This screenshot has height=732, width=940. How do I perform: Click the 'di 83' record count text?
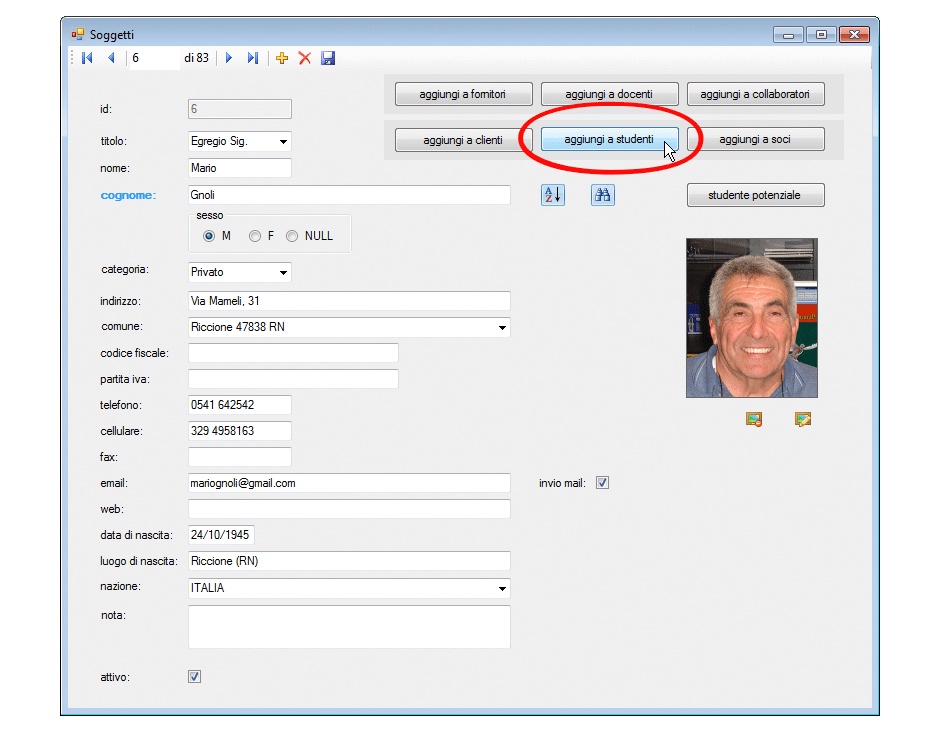click(197, 58)
